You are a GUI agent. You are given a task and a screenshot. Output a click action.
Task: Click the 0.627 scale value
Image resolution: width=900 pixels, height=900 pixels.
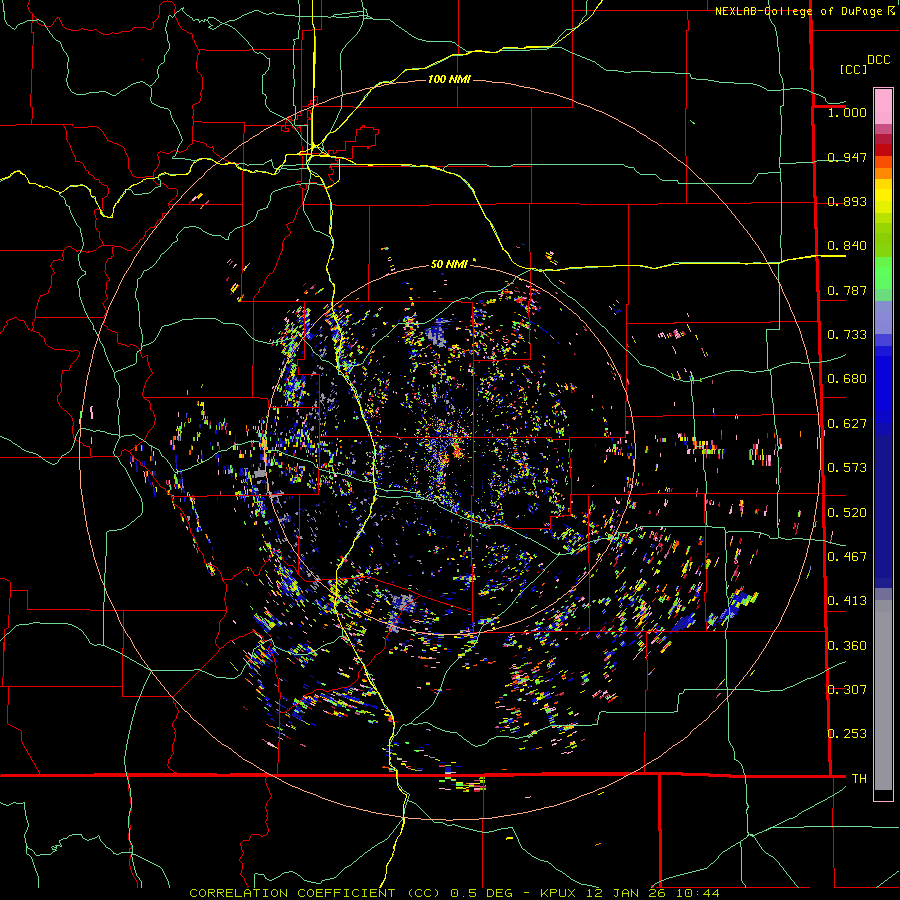pos(847,424)
